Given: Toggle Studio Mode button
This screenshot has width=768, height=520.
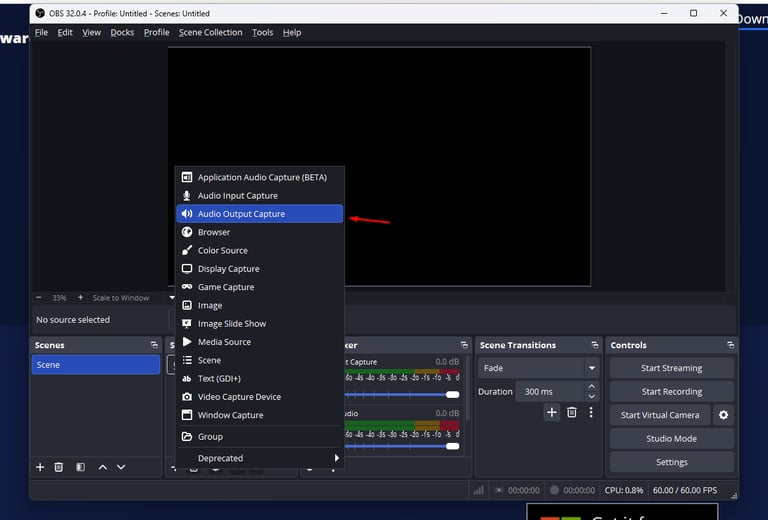Looking at the screenshot, I should [x=672, y=439].
